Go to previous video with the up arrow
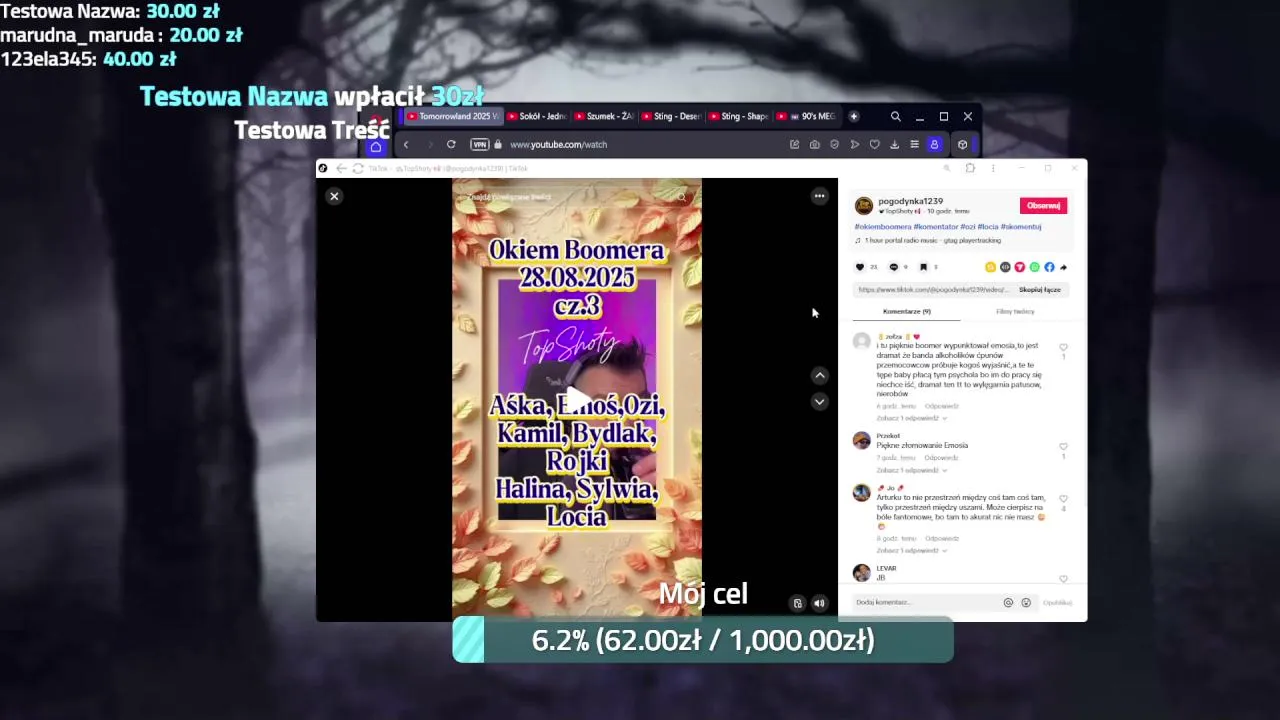 click(x=819, y=376)
